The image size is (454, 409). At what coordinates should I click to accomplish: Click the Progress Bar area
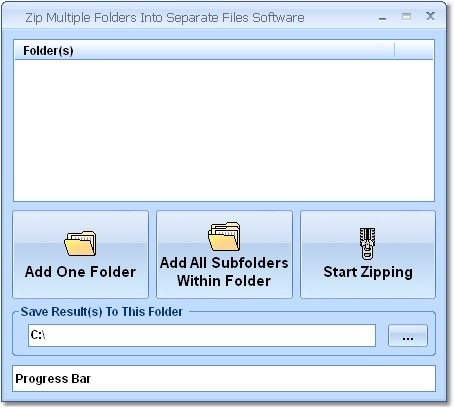[x=224, y=379]
